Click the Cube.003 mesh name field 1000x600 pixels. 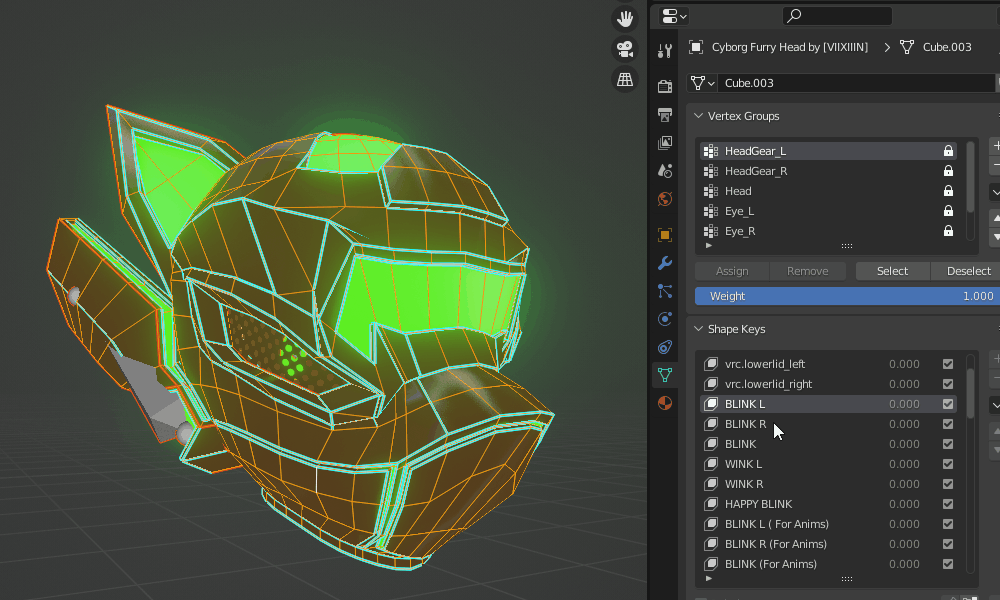(x=855, y=83)
